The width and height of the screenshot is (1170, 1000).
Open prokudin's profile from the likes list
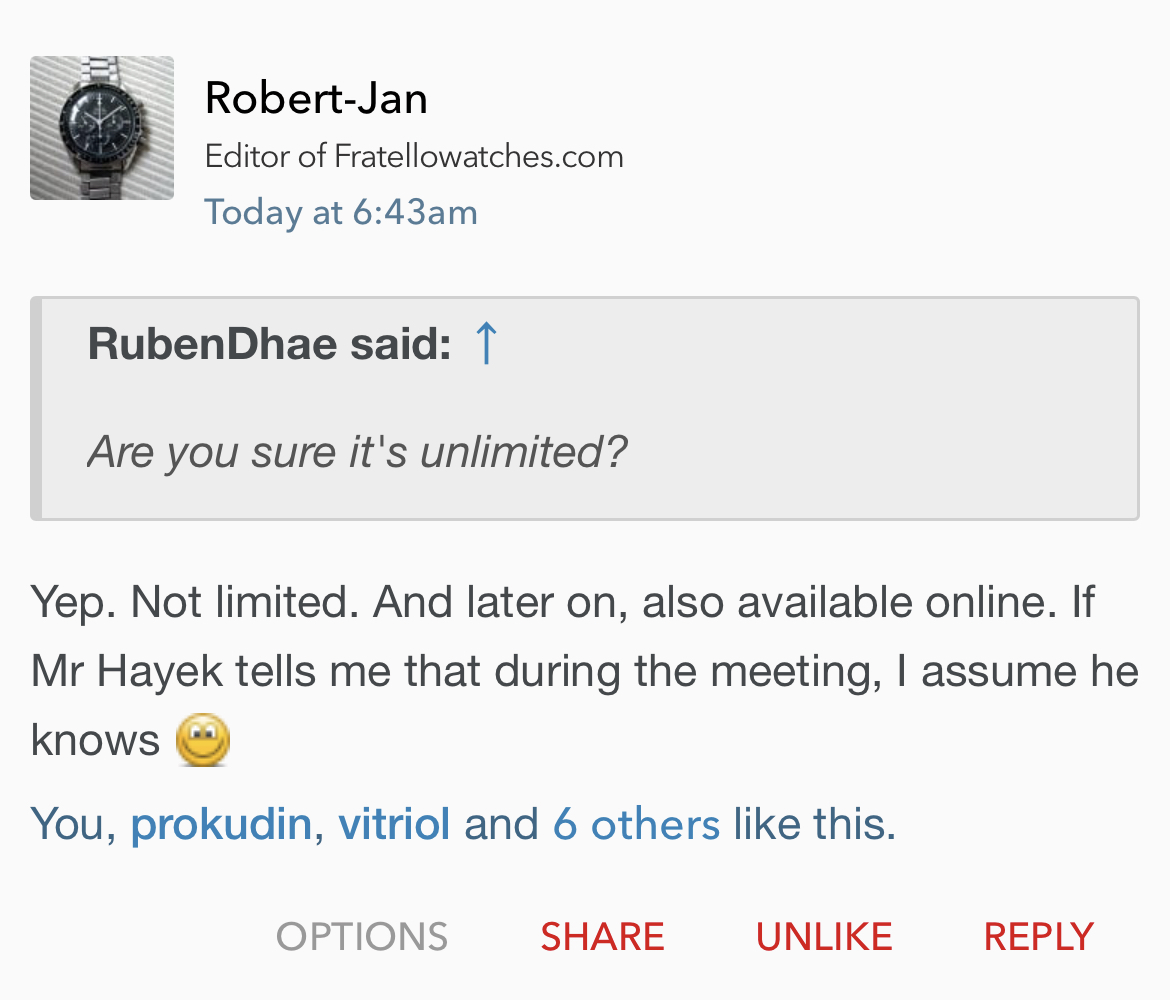(x=221, y=824)
